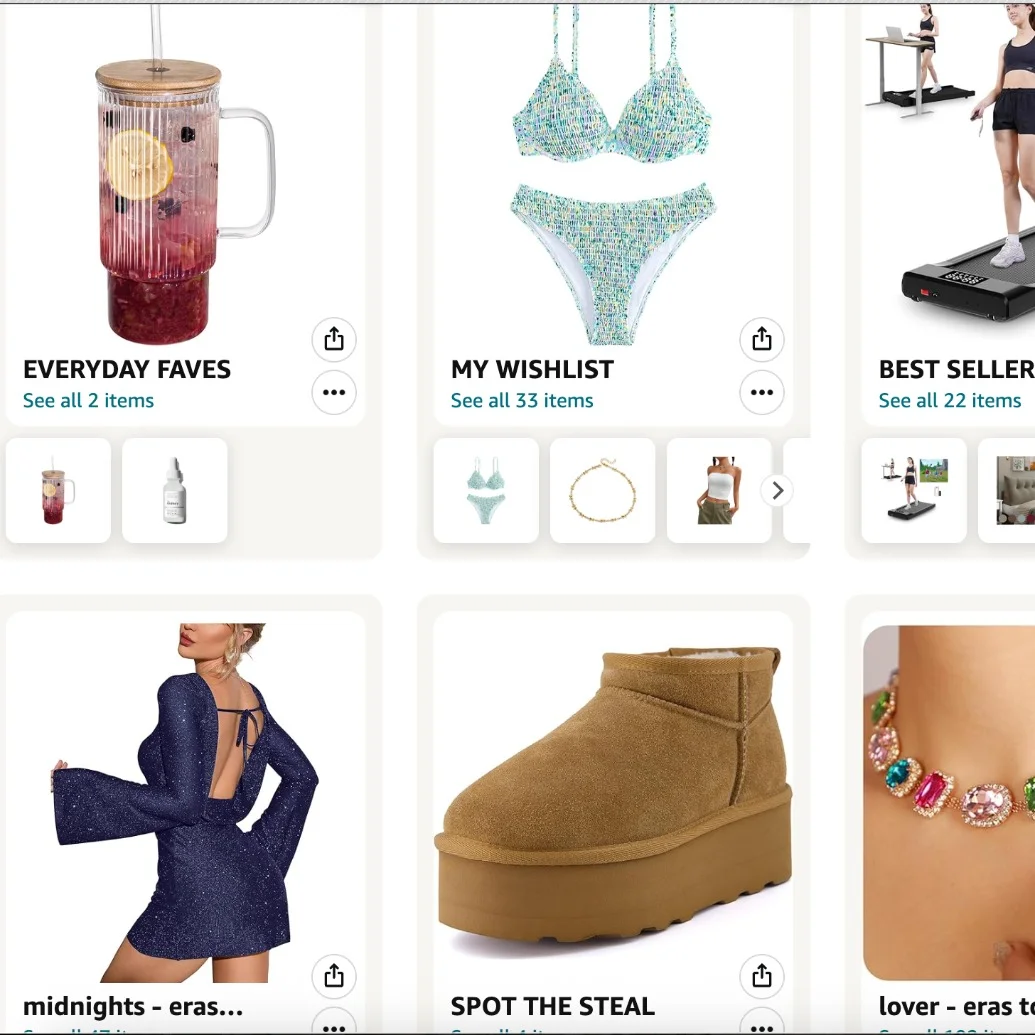Open the navy sparkly dress image
The width and height of the screenshot is (1035, 1035).
(185, 802)
